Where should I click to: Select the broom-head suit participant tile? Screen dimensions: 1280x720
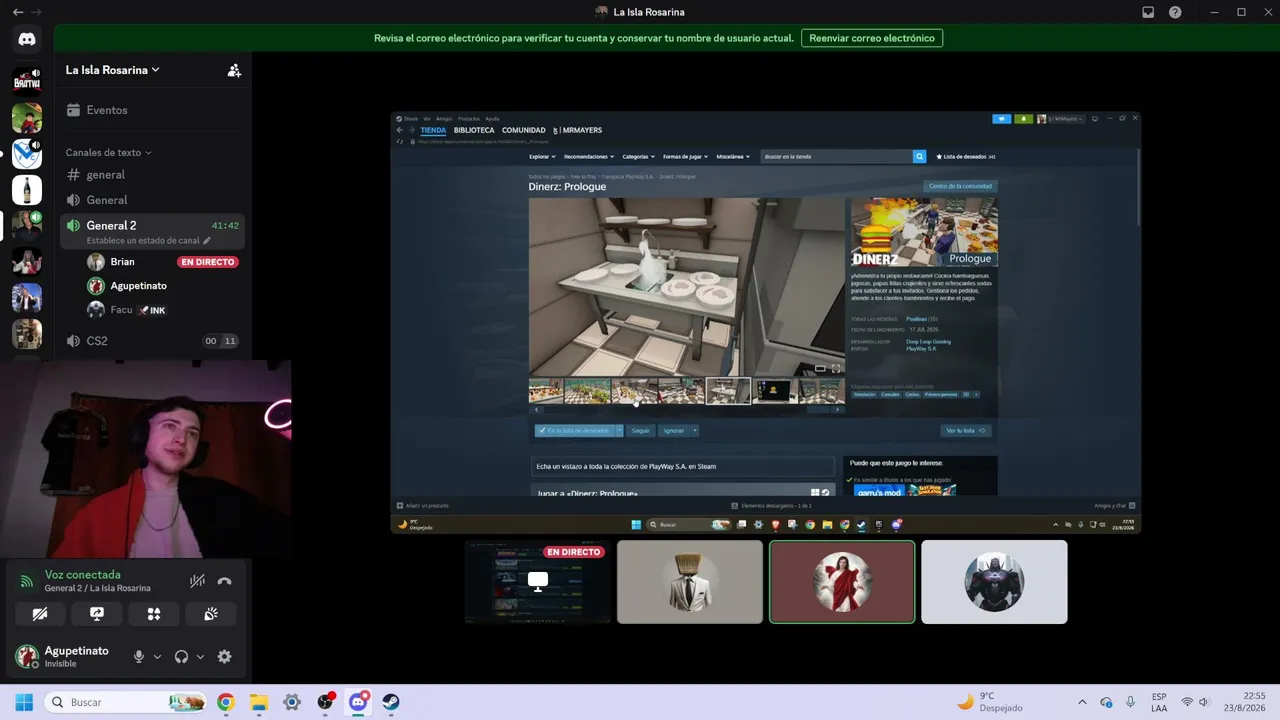[690, 582]
